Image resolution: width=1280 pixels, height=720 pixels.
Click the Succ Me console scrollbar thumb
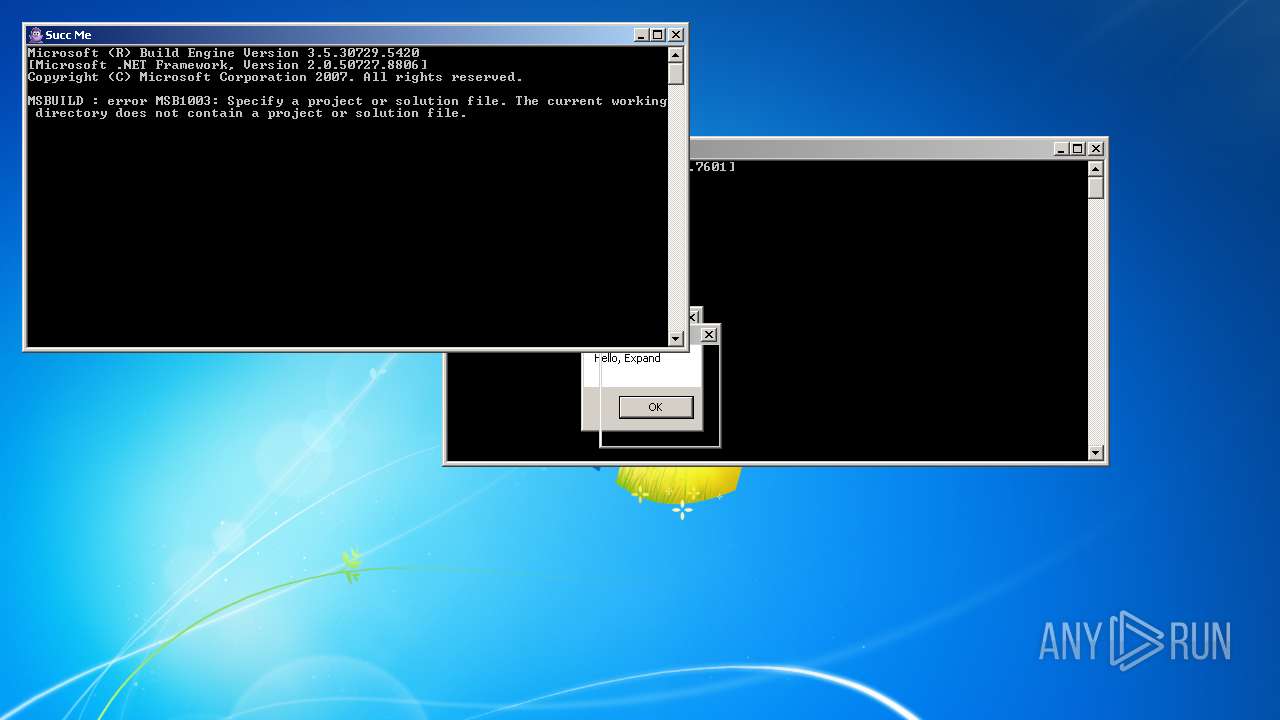click(675, 74)
